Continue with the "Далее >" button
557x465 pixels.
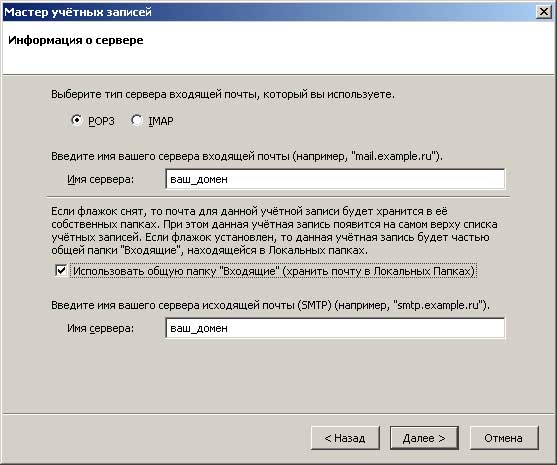[424, 438]
